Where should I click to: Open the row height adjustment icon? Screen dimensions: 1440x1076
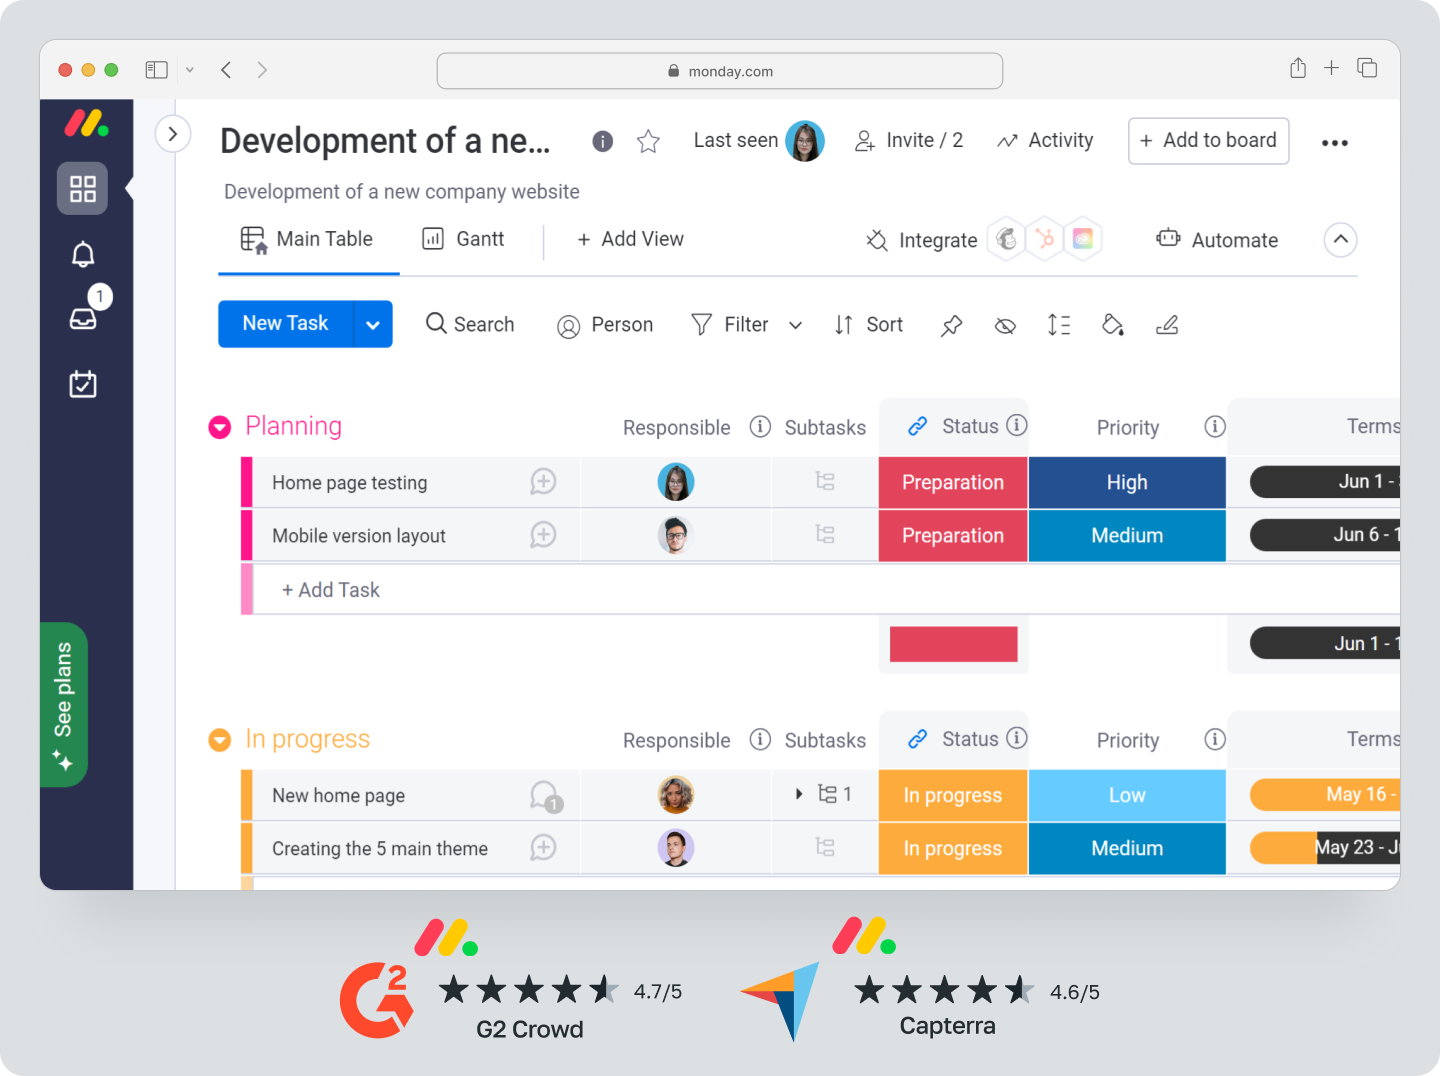pyautogui.click(x=1059, y=325)
